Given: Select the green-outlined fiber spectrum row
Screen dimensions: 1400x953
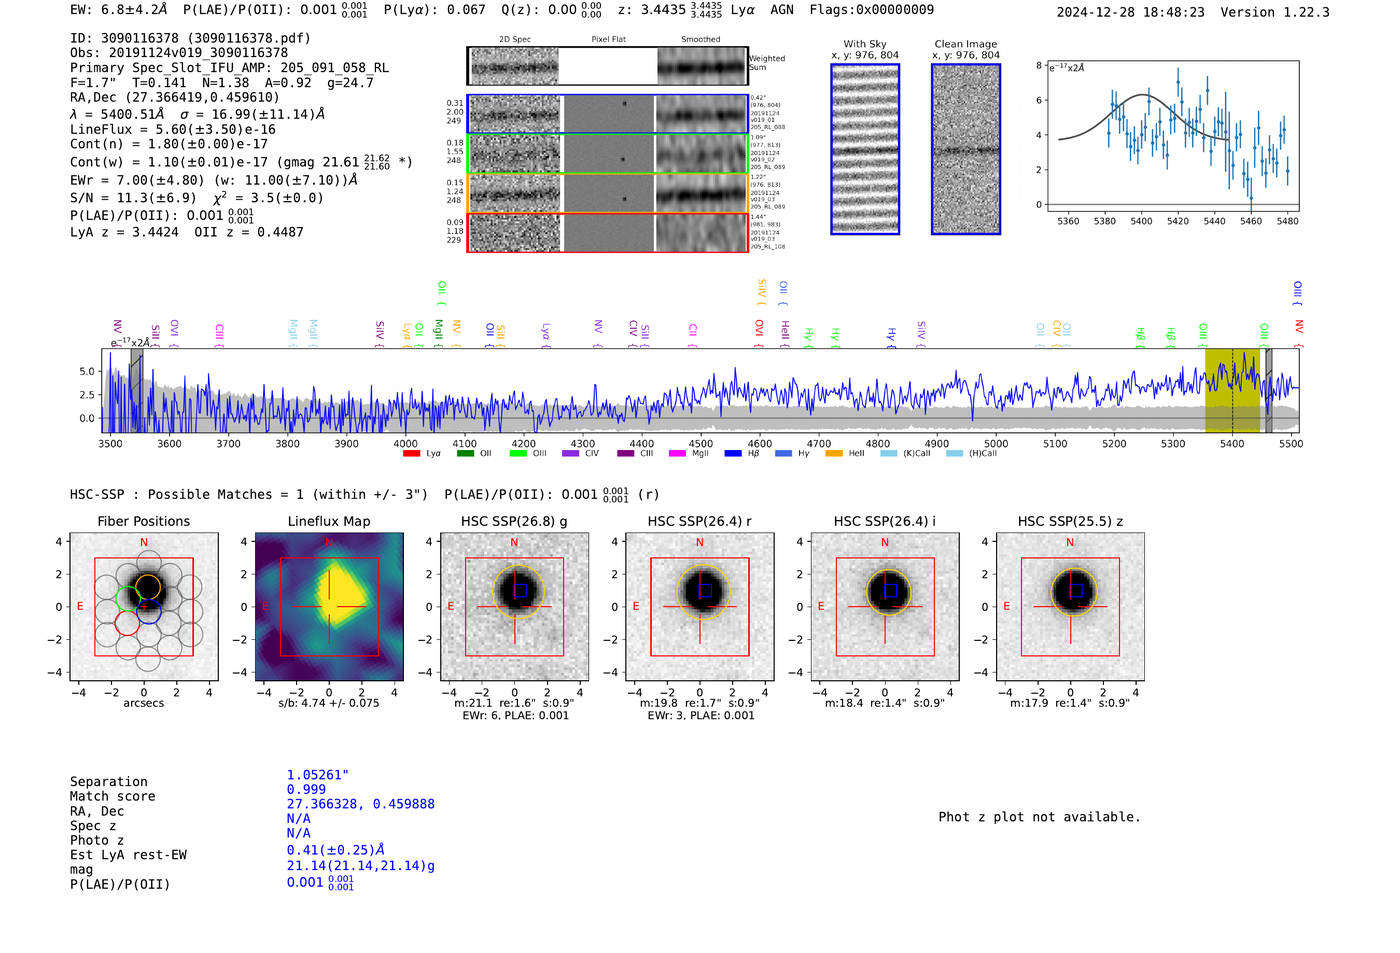Looking at the screenshot, I should (x=607, y=154).
